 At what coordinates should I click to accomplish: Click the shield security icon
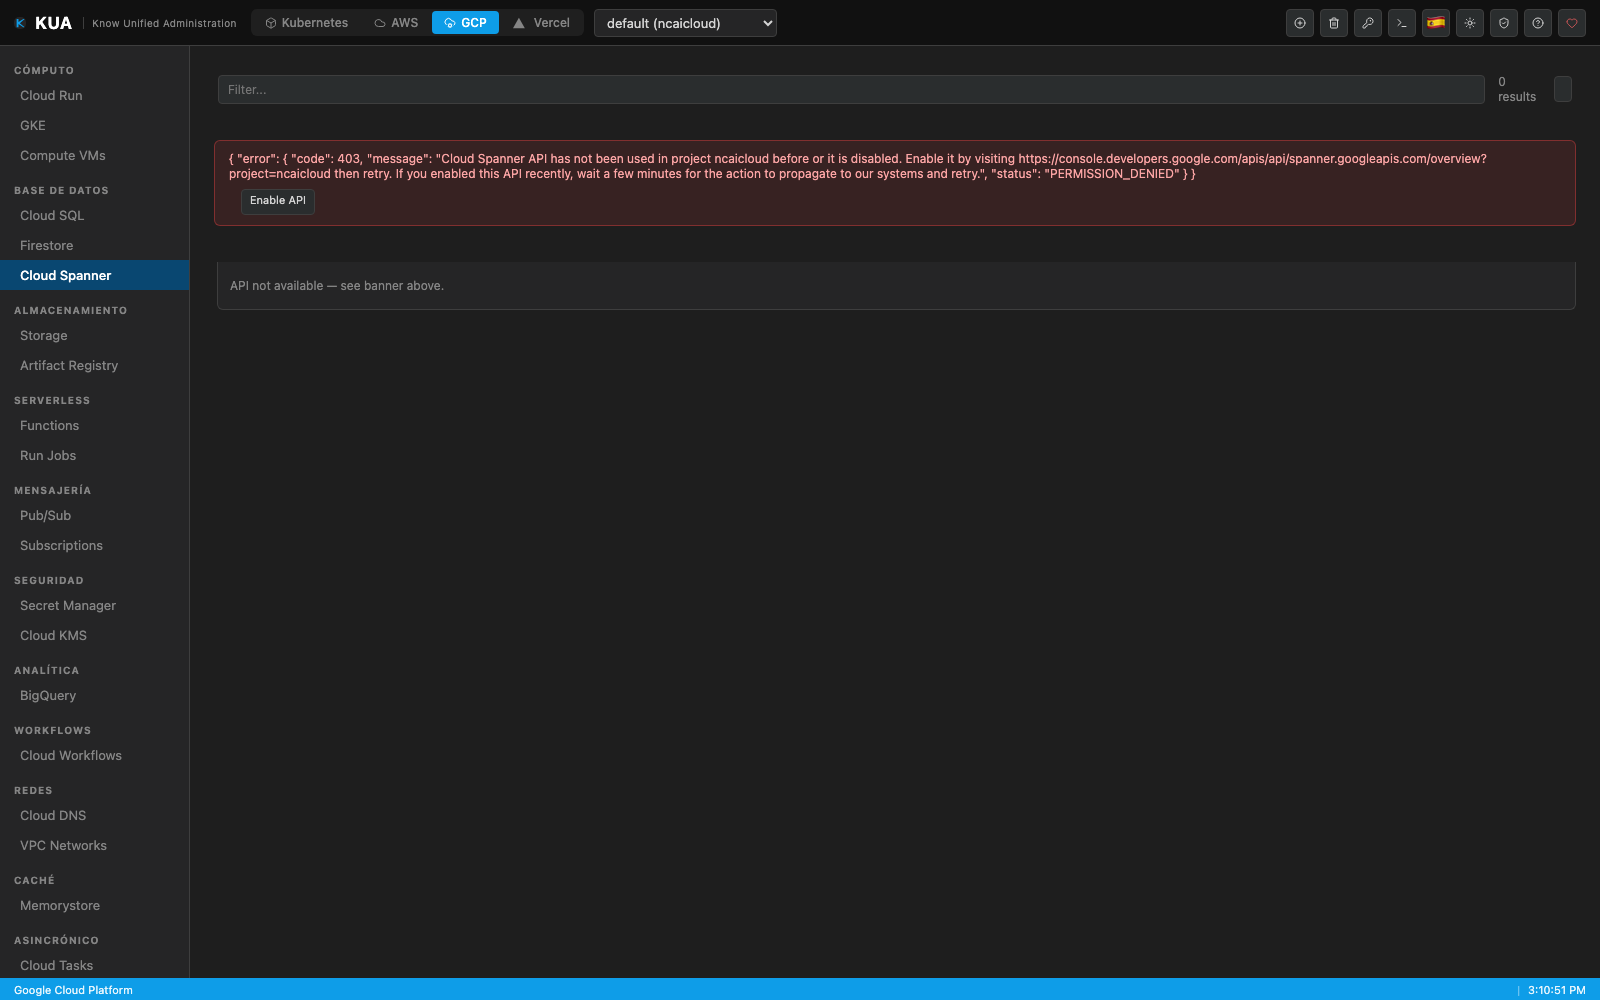point(1504,23)
